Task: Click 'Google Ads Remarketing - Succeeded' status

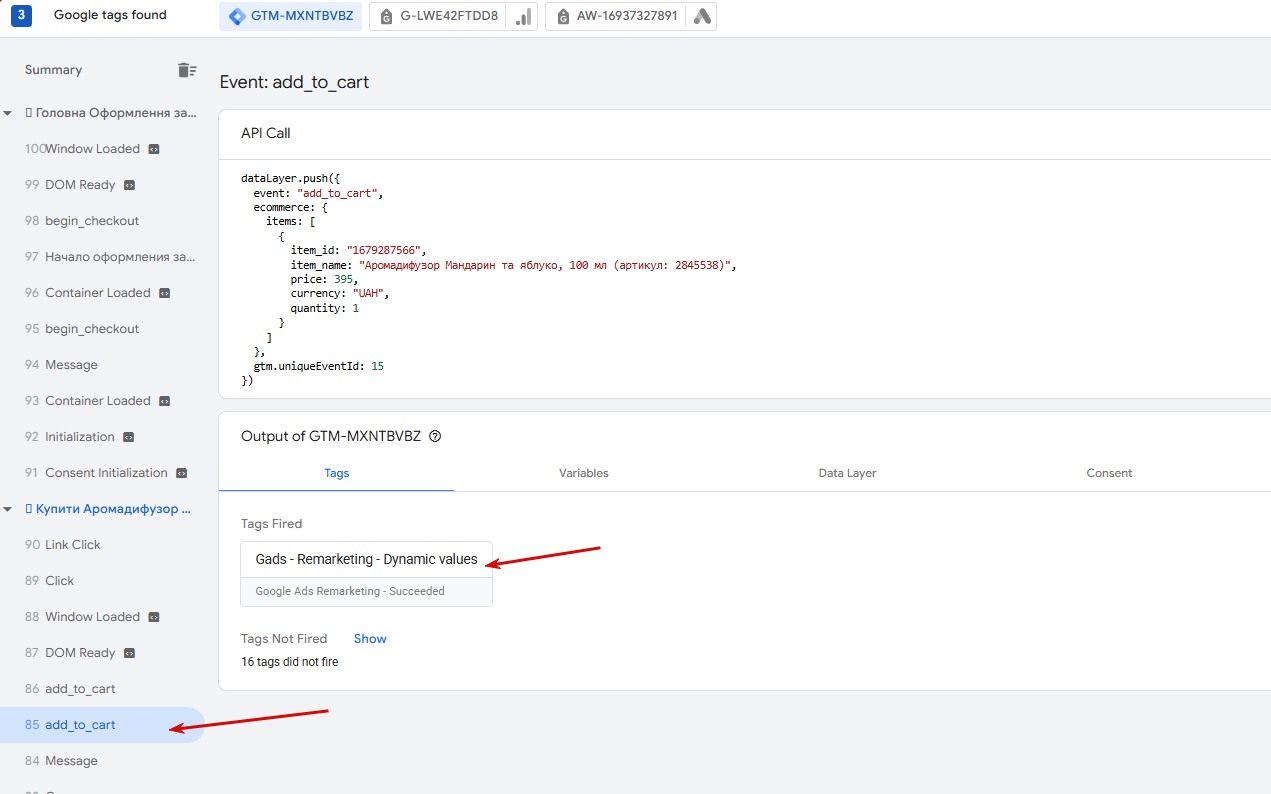Action: click(x=350, y=591)
